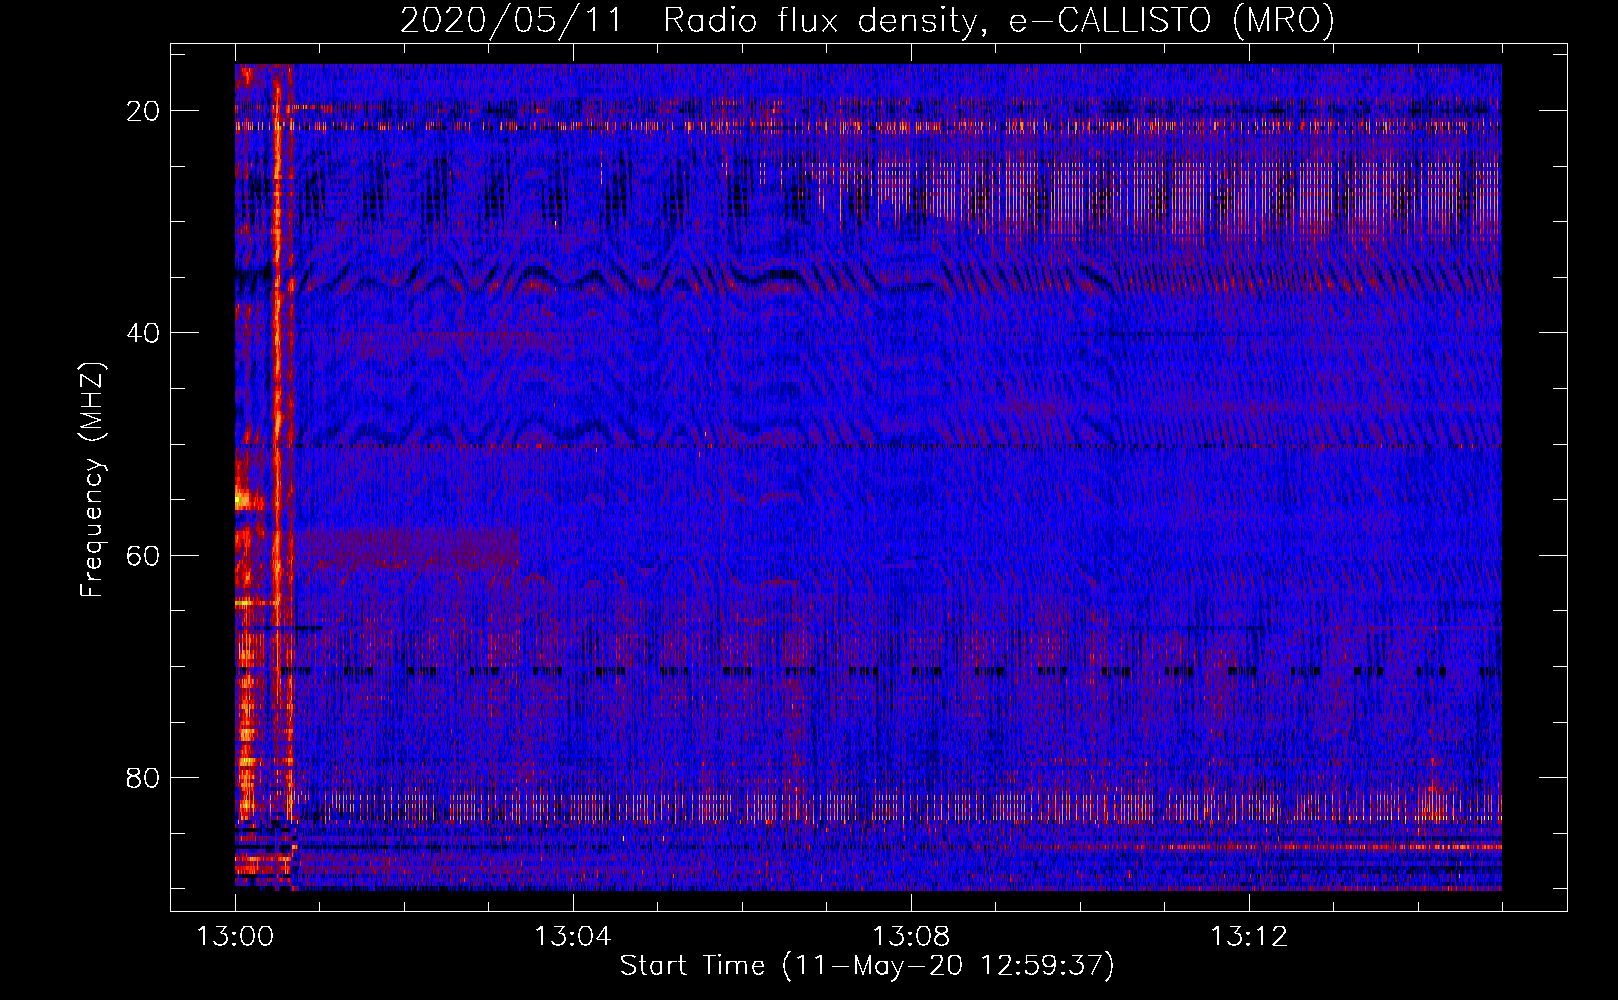The height and width of the screenshot is (1000, 1618).
Task: Click the "60" frequency tick label
Action: pos(143,555)
